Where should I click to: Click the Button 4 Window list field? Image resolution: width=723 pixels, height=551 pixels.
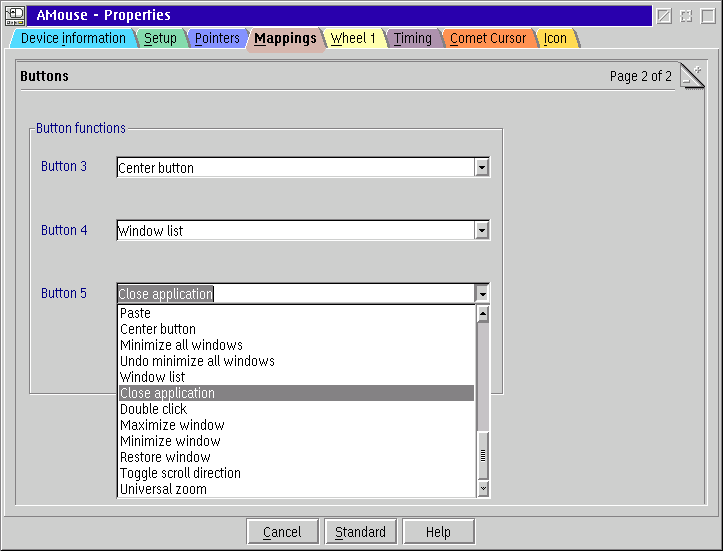tap(296, 230)
